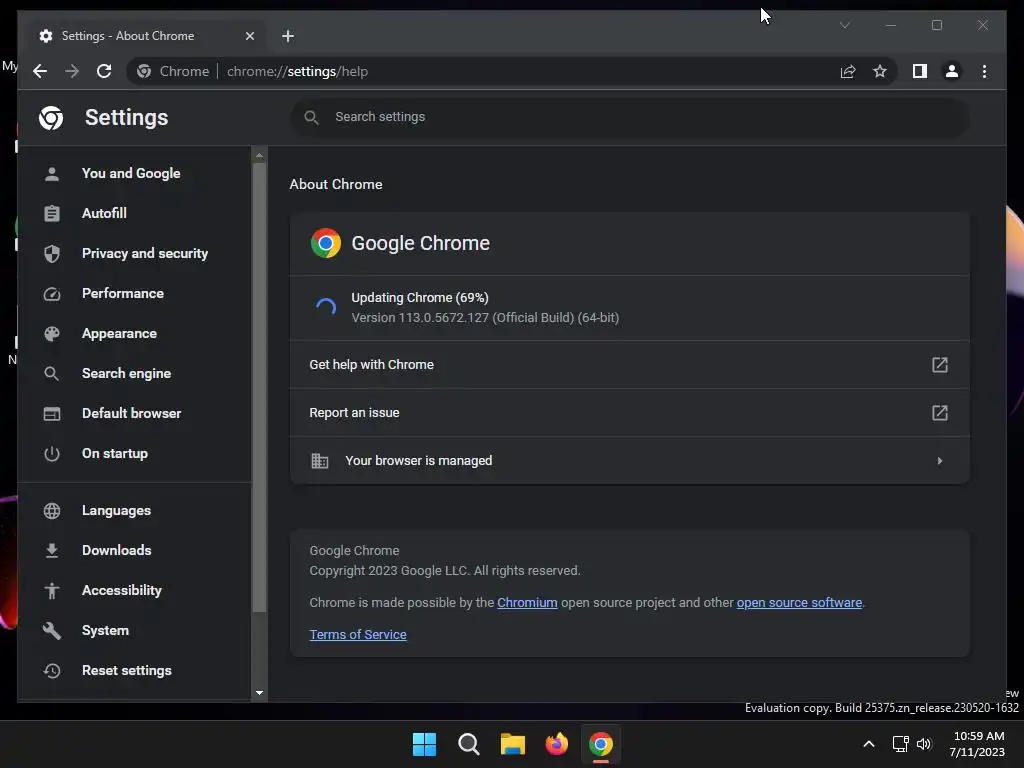
Task: Close the Settings - About Chrome tab
Action: click(x=249, y=36)
